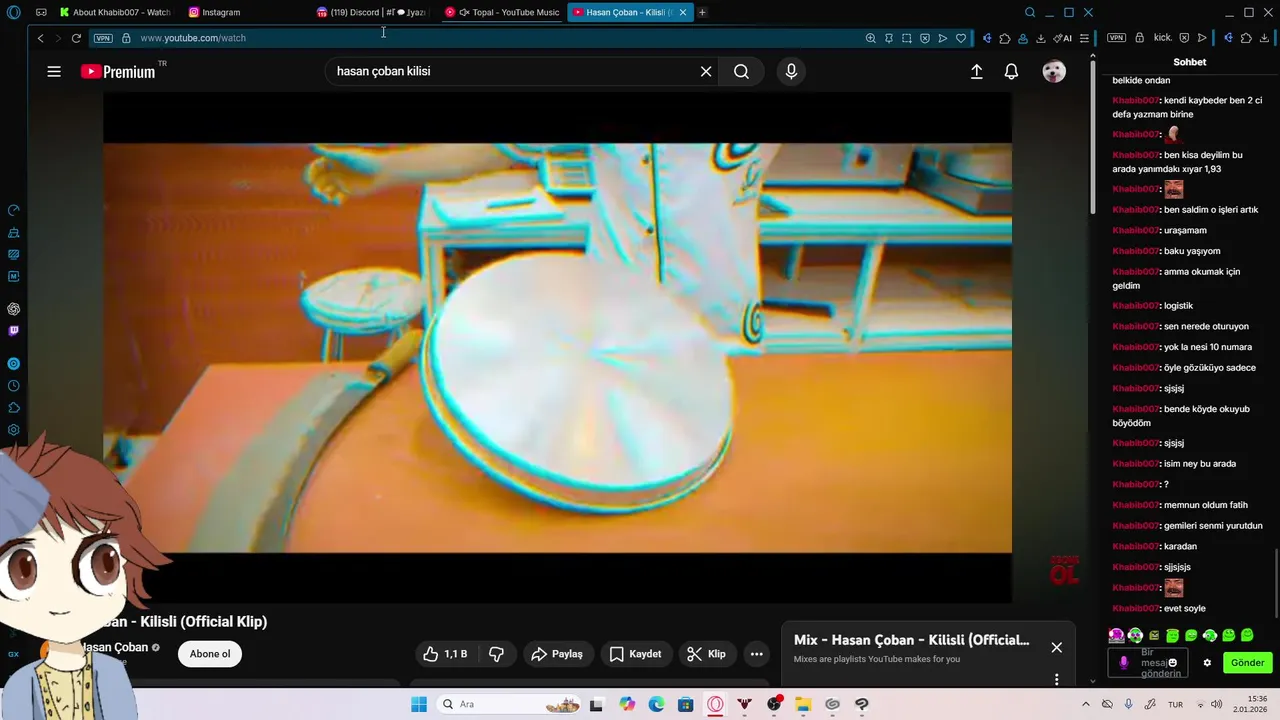Click the chat message "evet soyle"
Image resolution: width=1280 pixels, height=720 pixels.
(x=1185, y=608)
